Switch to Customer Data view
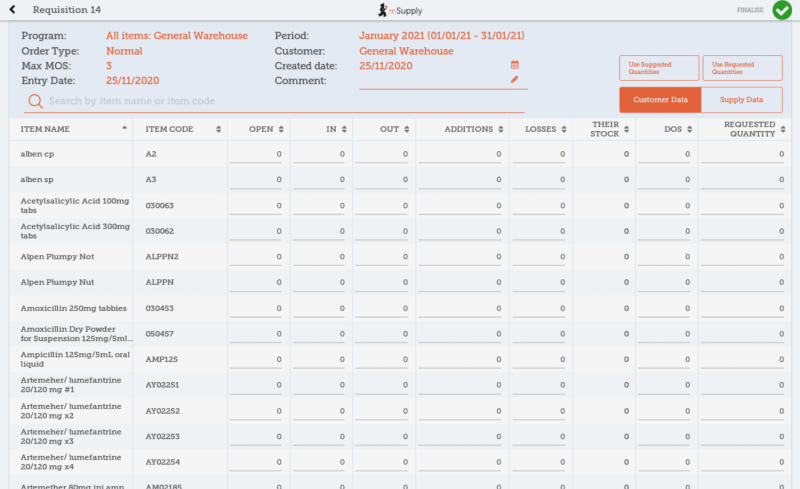 [x=660, y=100]
